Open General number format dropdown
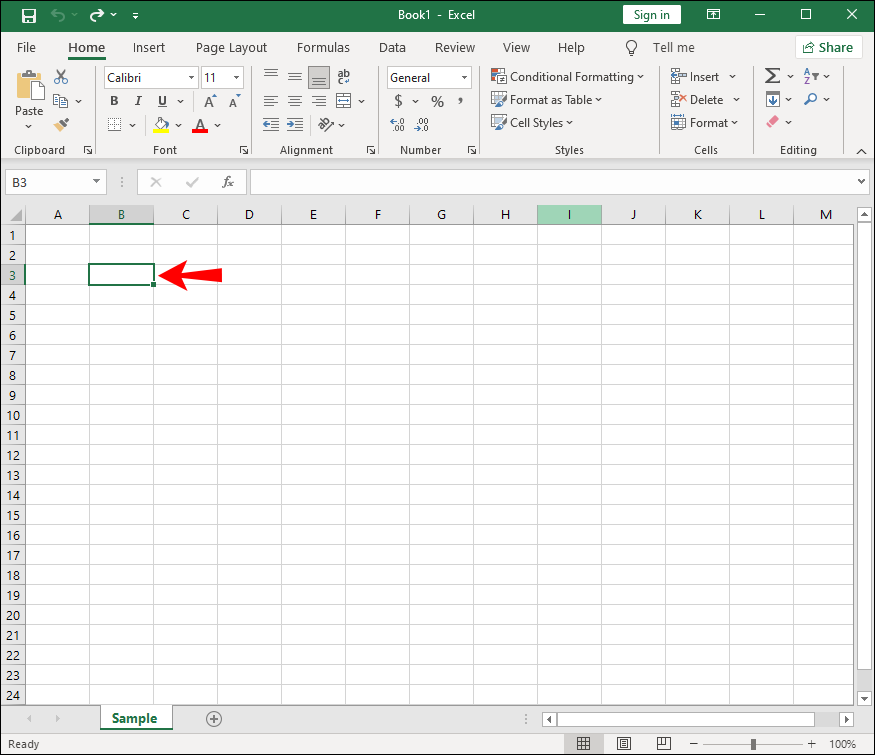Image resolution: width=875 pixels, height=755 pixels. pyautogui.click(x=464, y=78)
